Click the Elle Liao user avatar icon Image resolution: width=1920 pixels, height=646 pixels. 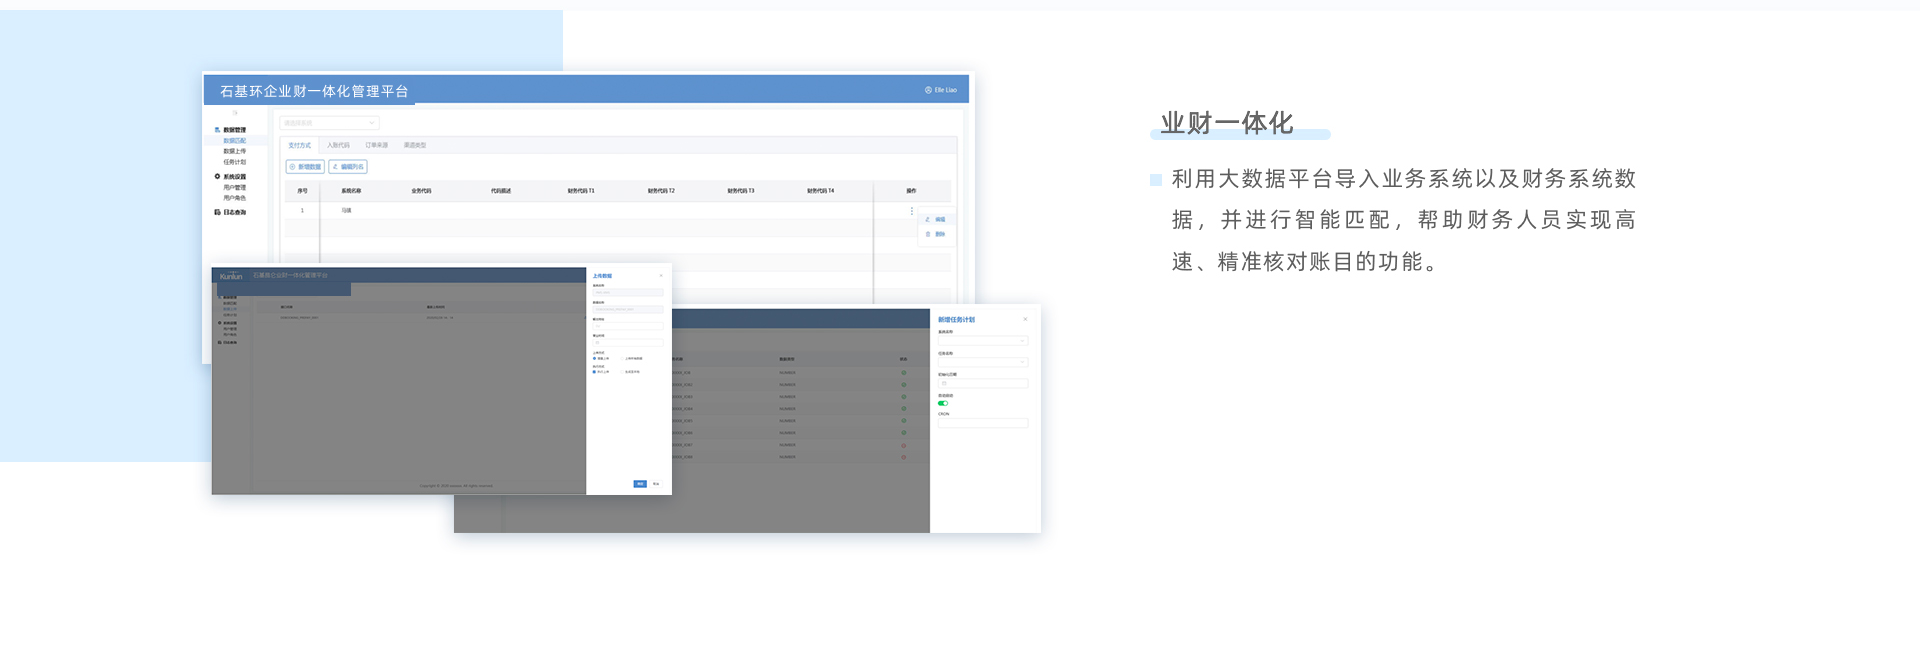[928, 90]
